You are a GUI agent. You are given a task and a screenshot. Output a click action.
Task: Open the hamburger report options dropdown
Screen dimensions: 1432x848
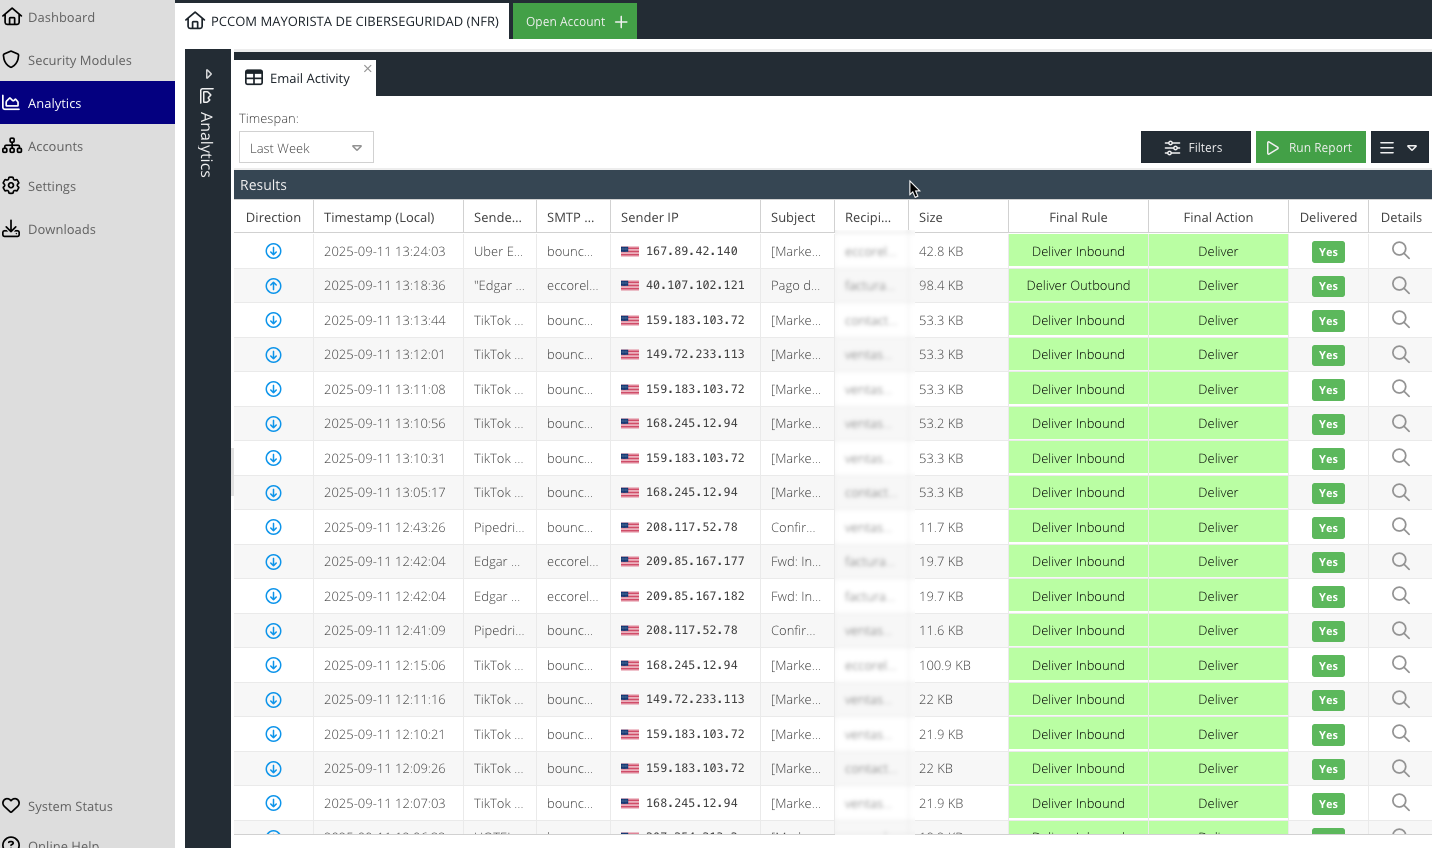pos(1399,148)
